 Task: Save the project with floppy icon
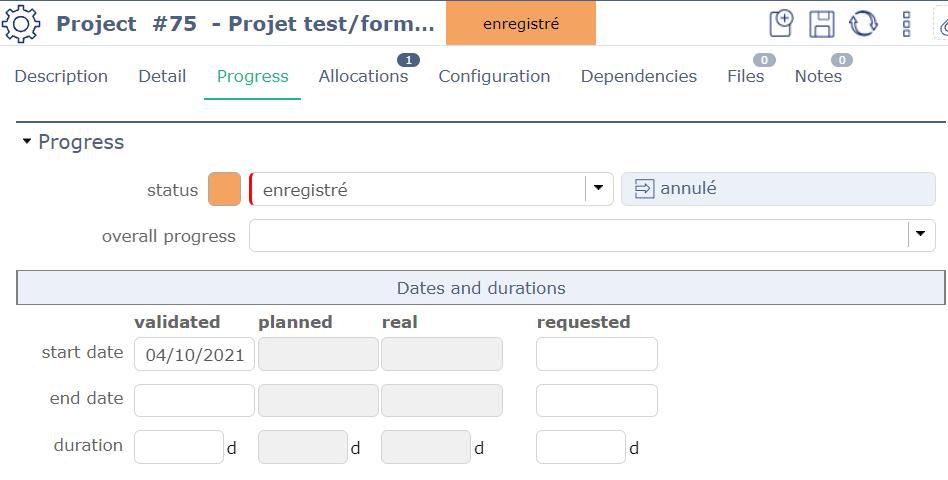(821, 24)
